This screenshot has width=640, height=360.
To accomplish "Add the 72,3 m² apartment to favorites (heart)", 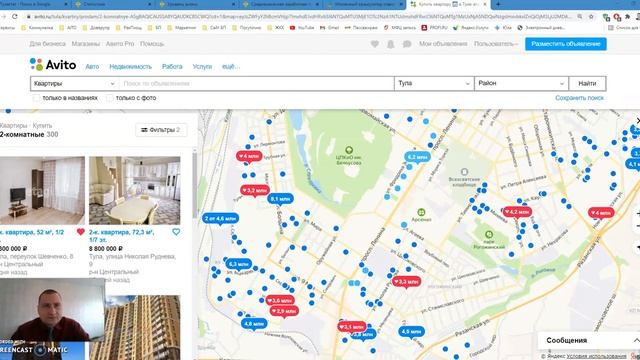I will [x=176, y=232].
